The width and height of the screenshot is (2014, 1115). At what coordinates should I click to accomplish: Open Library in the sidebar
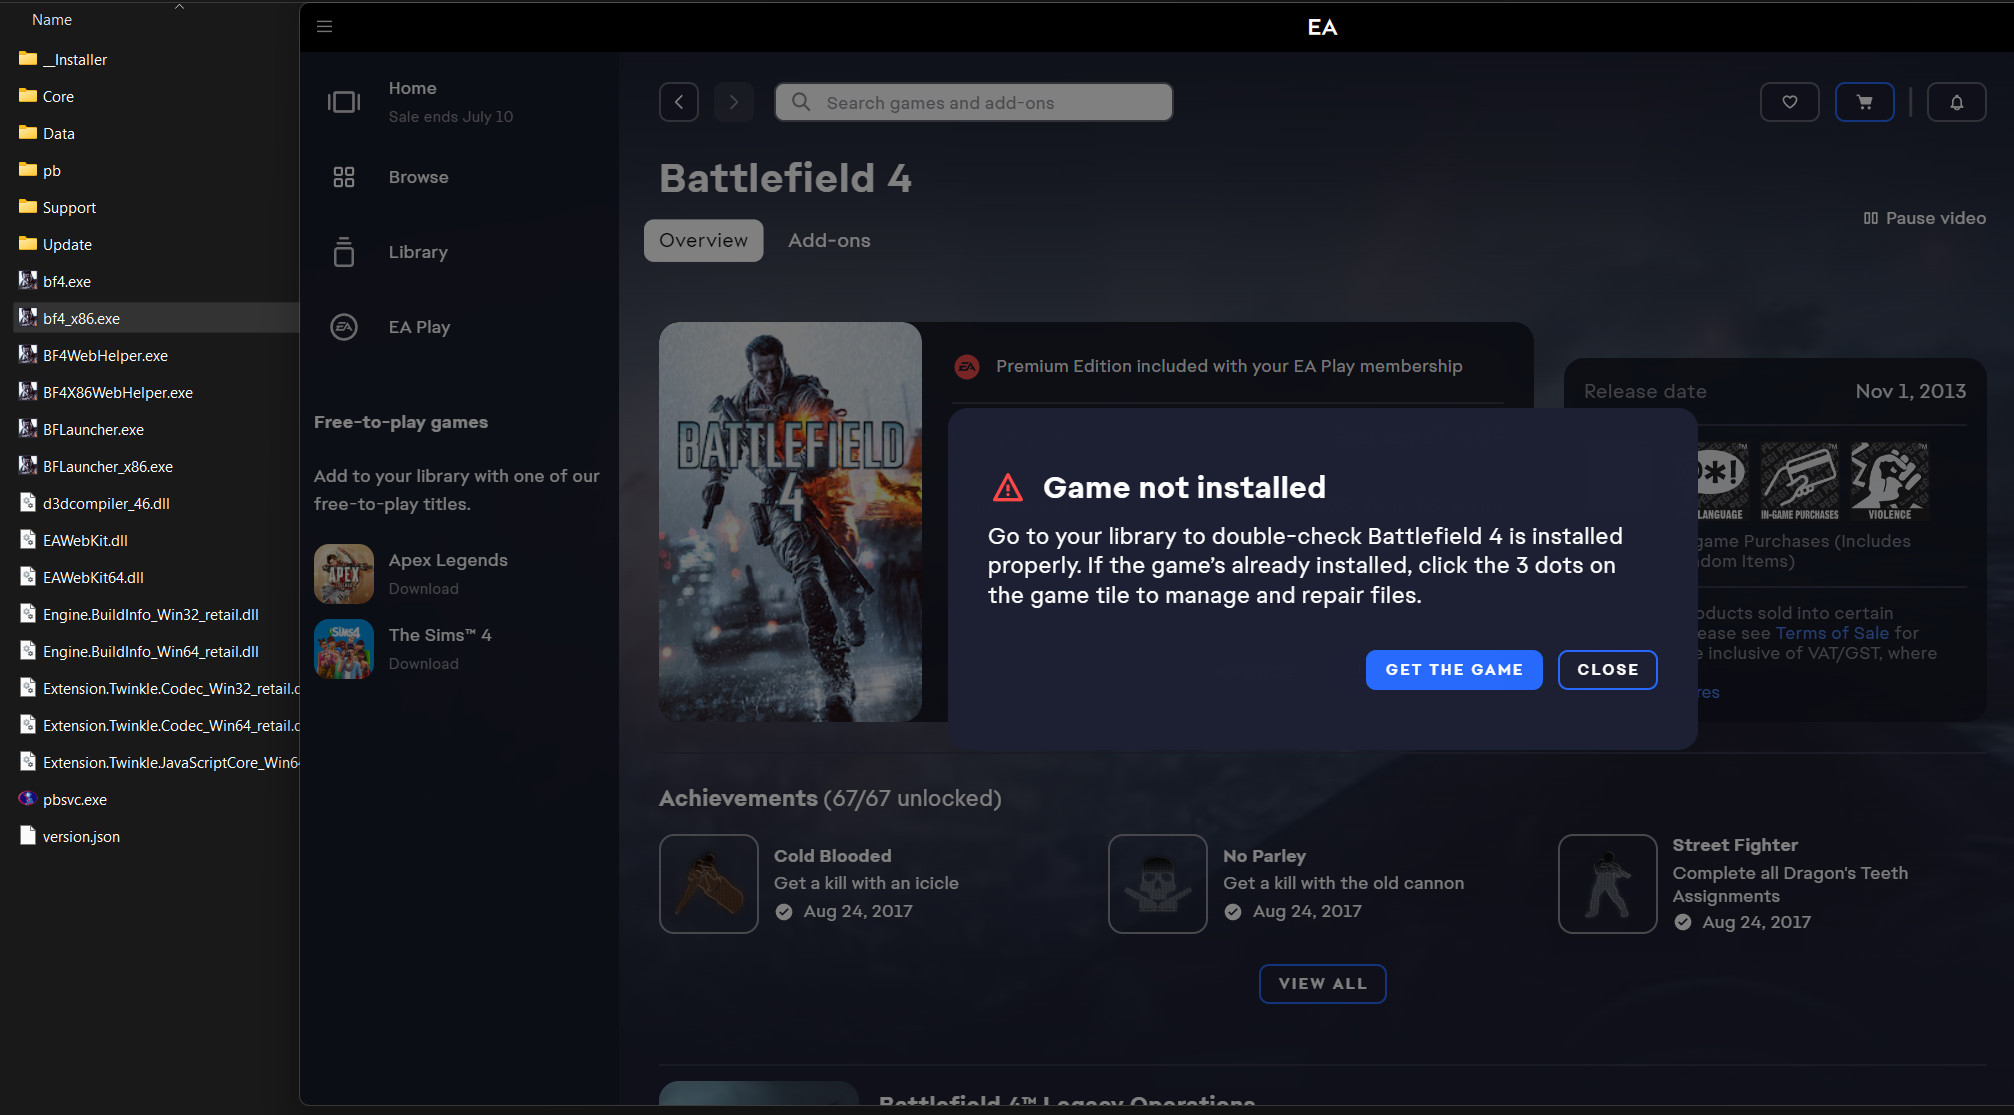tap(418, 252)
